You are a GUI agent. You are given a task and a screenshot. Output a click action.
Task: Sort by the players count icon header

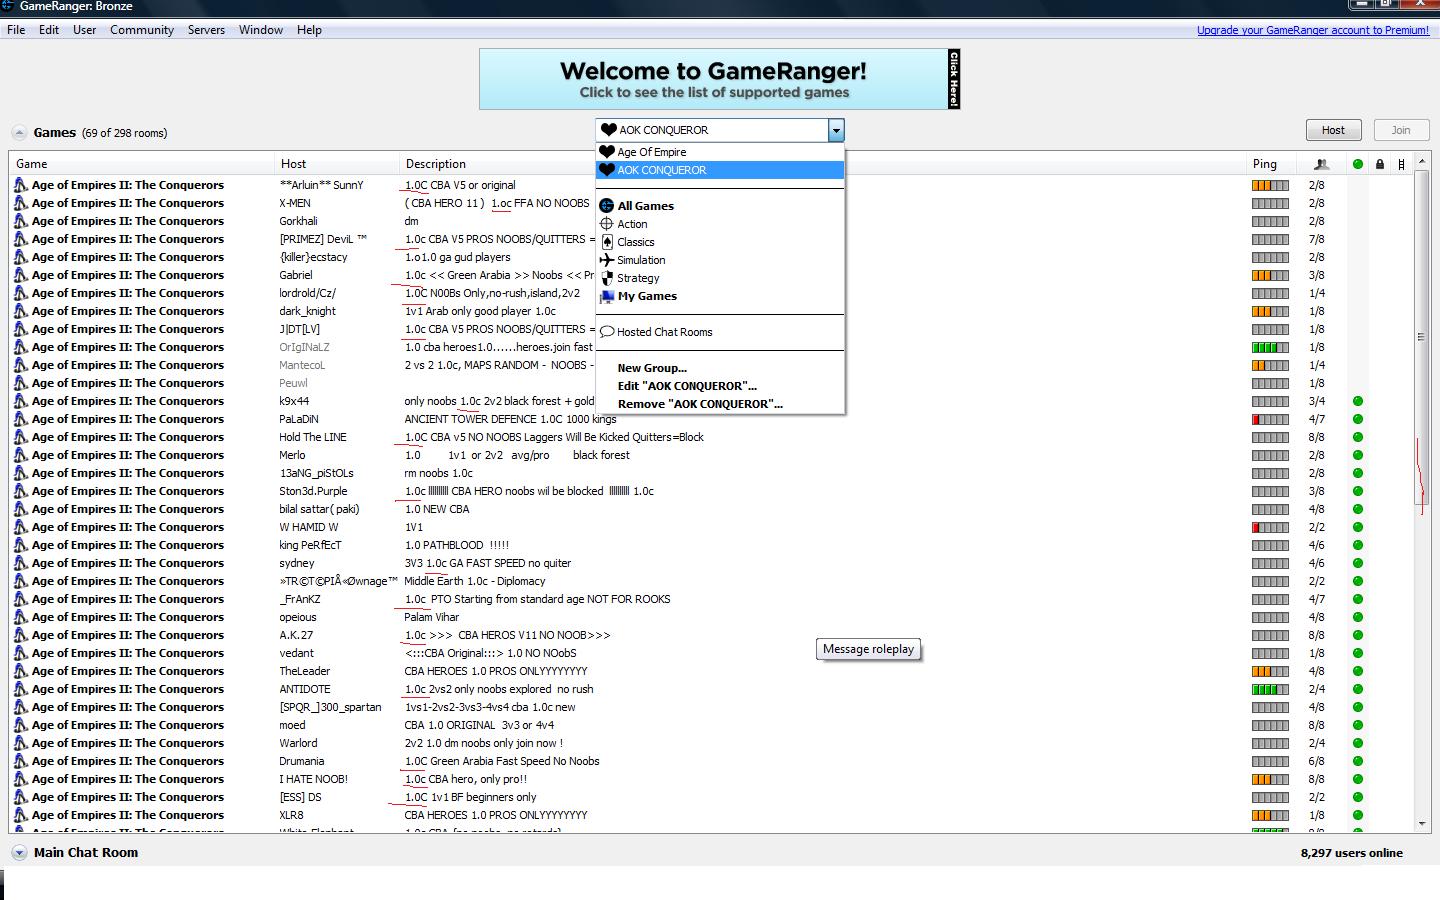pyautogui.click(x=1321, y=164)
